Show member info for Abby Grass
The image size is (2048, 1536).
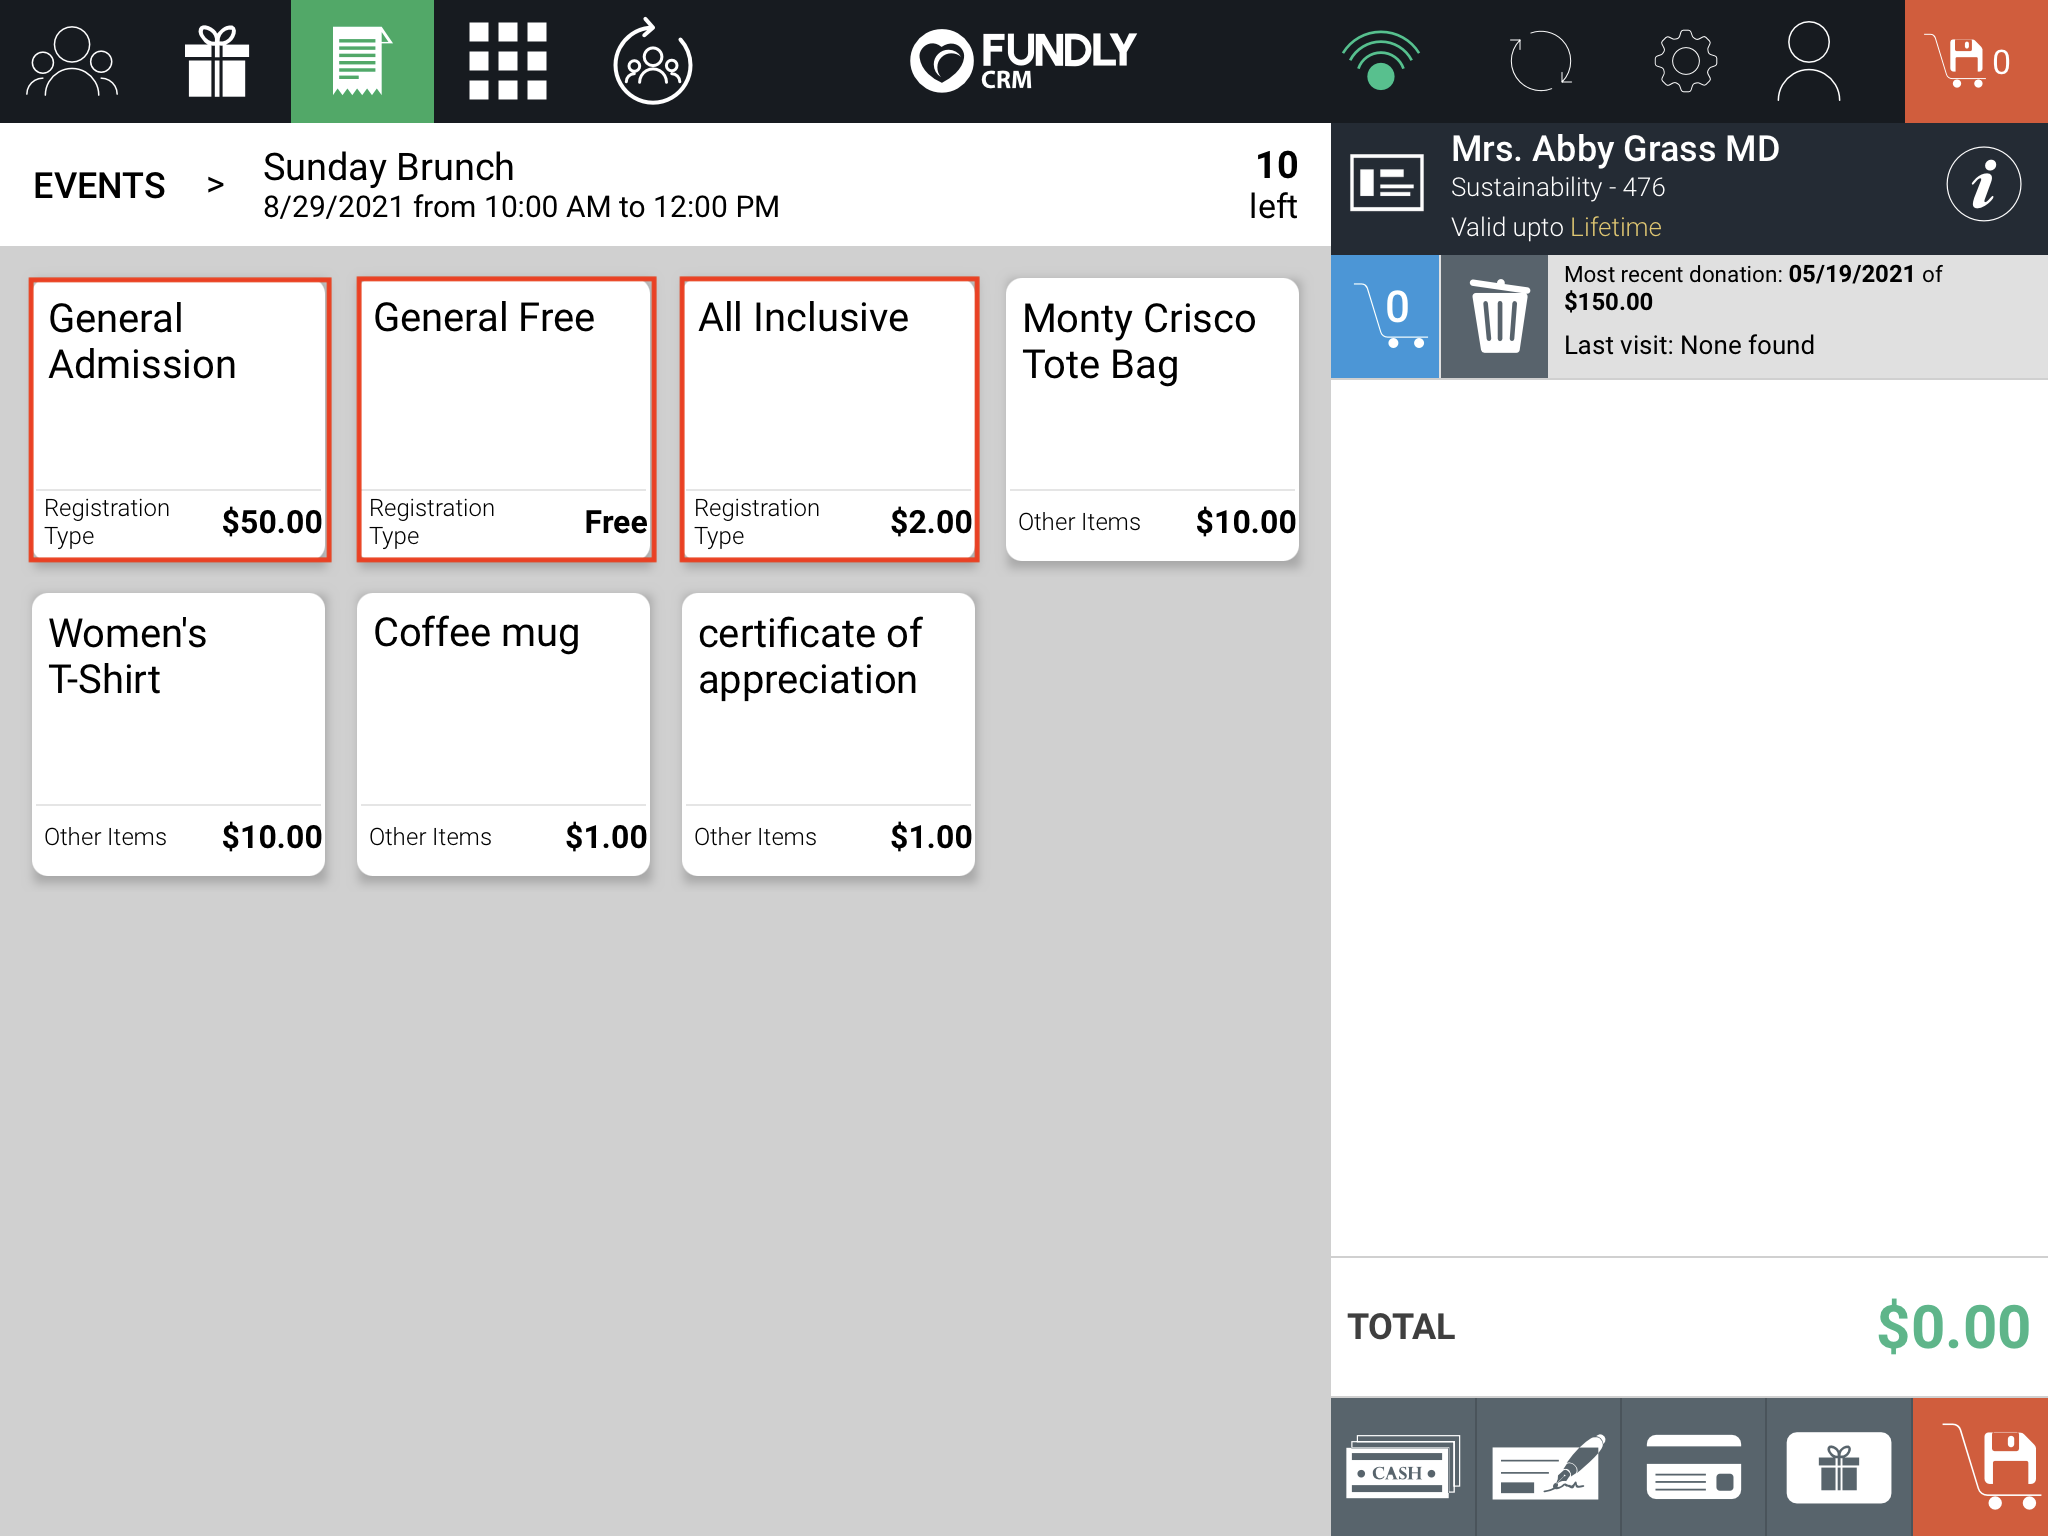coord(1983,185)
